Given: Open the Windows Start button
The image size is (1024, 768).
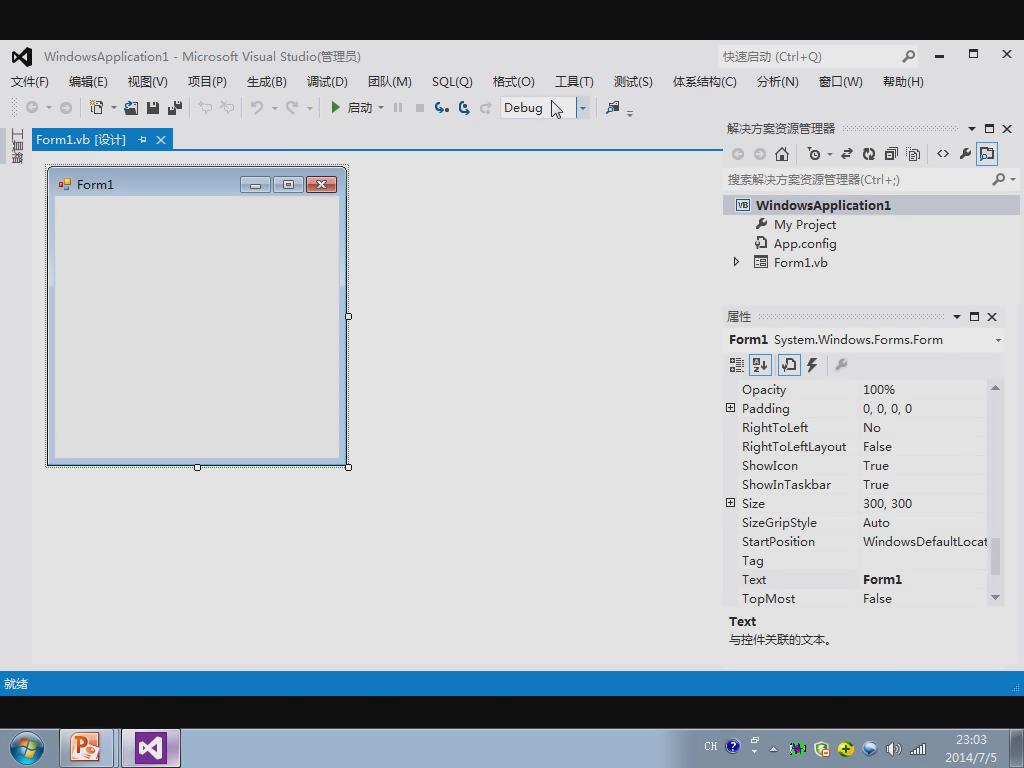Looking at the screenshot, I should (27, 748).
